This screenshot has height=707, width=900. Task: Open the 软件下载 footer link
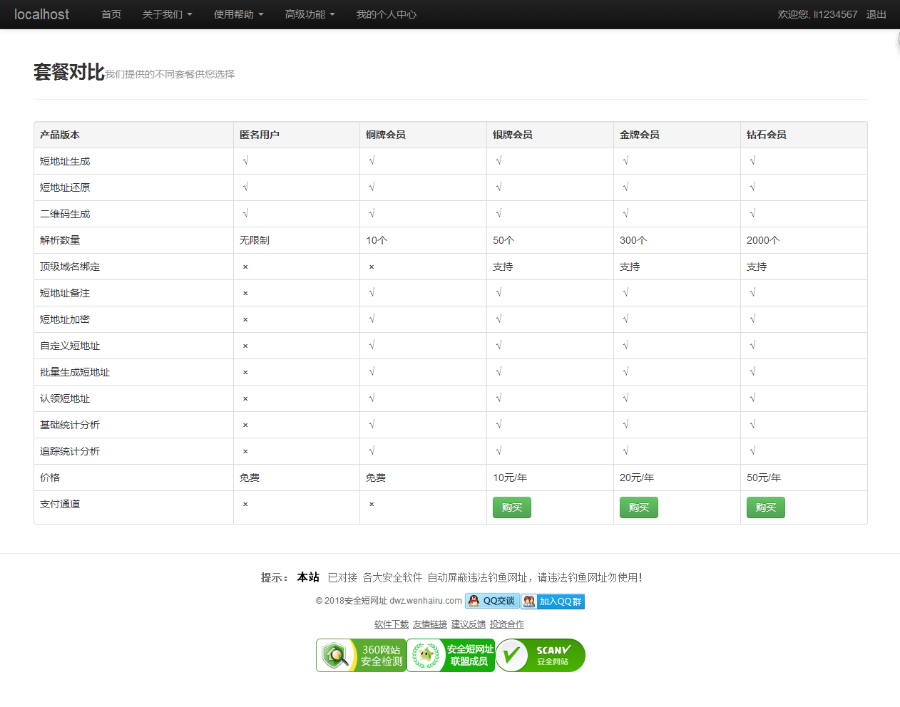pyautogui.click(x=392, y=624)
